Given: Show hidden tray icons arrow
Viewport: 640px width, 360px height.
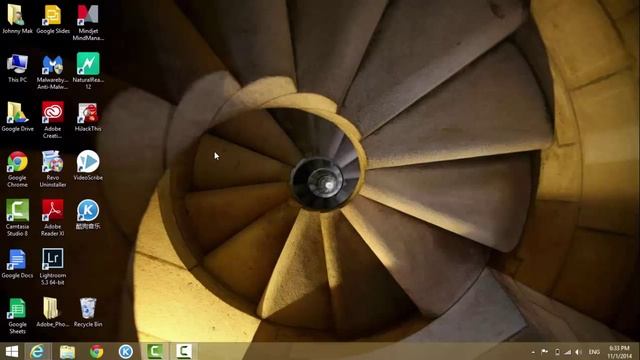Looking at the screenshot, I should [533, 352].
